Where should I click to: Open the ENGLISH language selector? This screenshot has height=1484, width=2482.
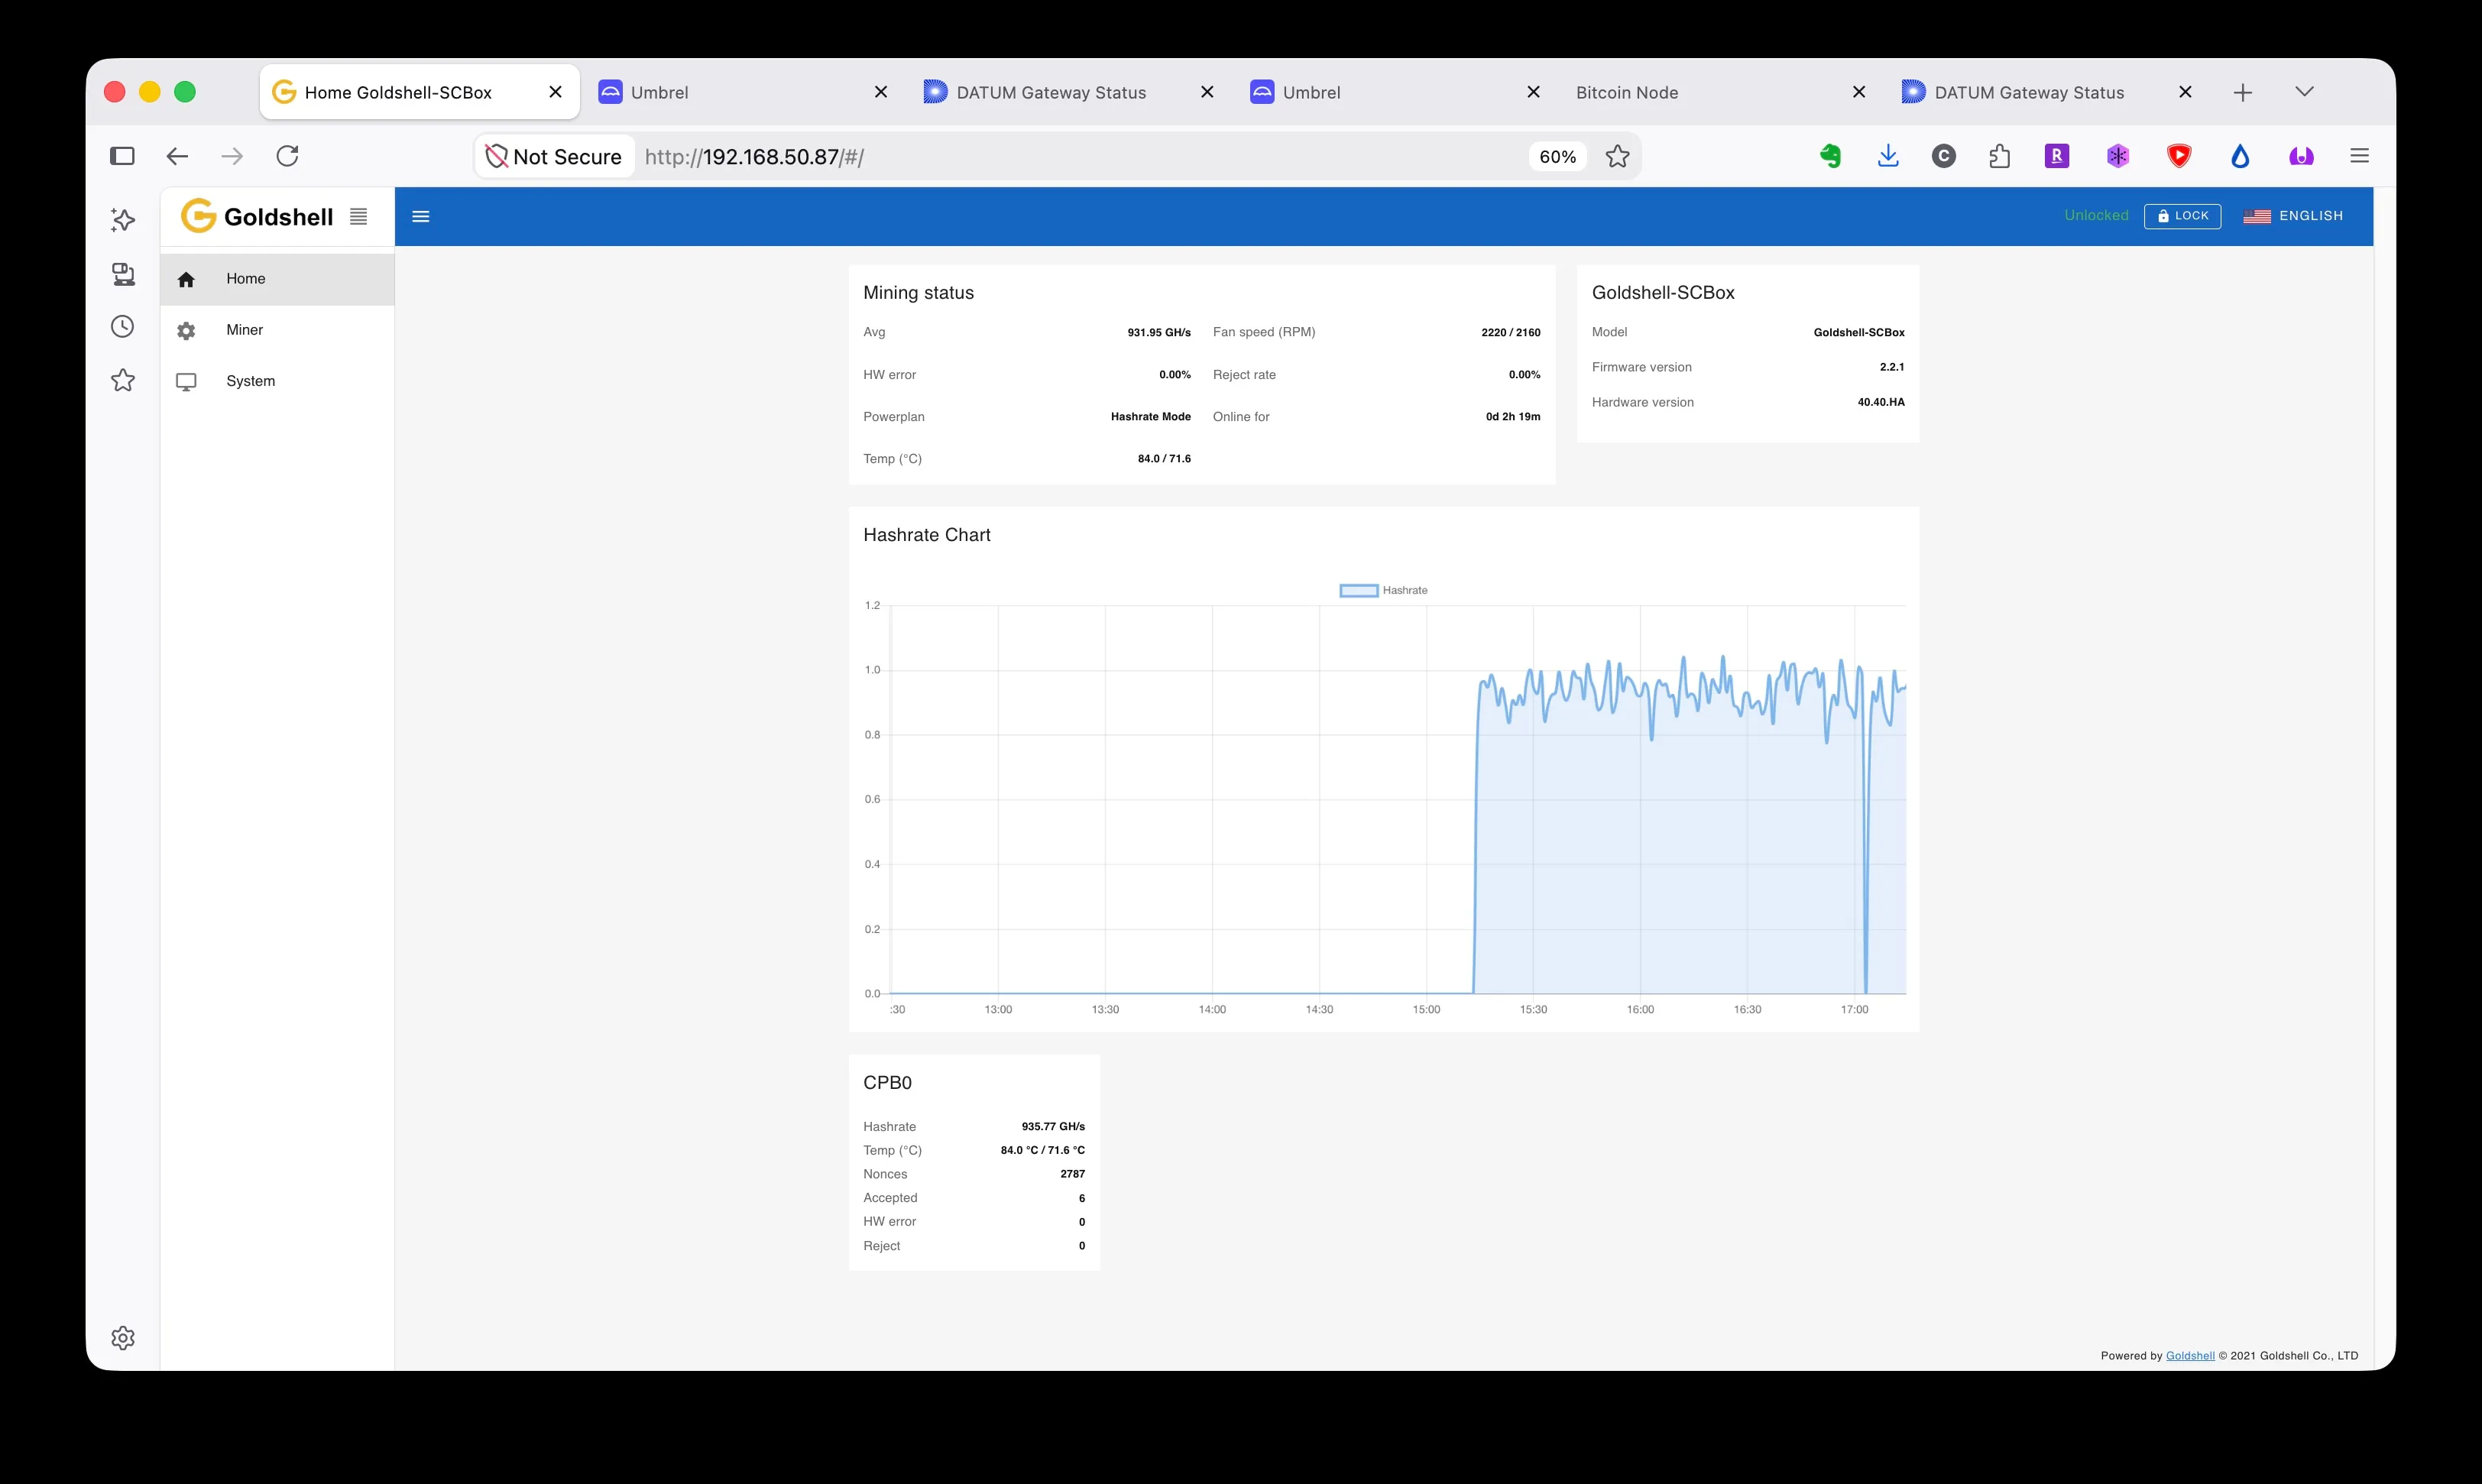click(x=2293, y=216)
